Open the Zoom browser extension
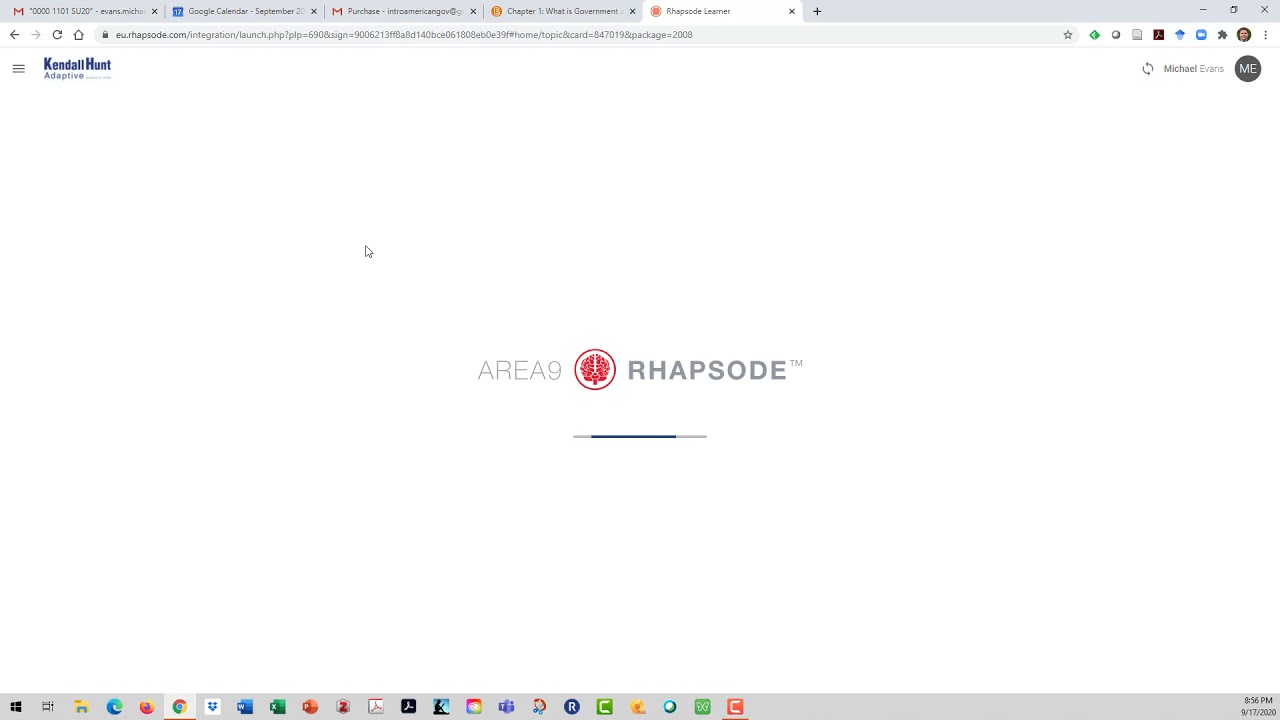This screenshot has height=720, width=1280. tap(1201, 35)
